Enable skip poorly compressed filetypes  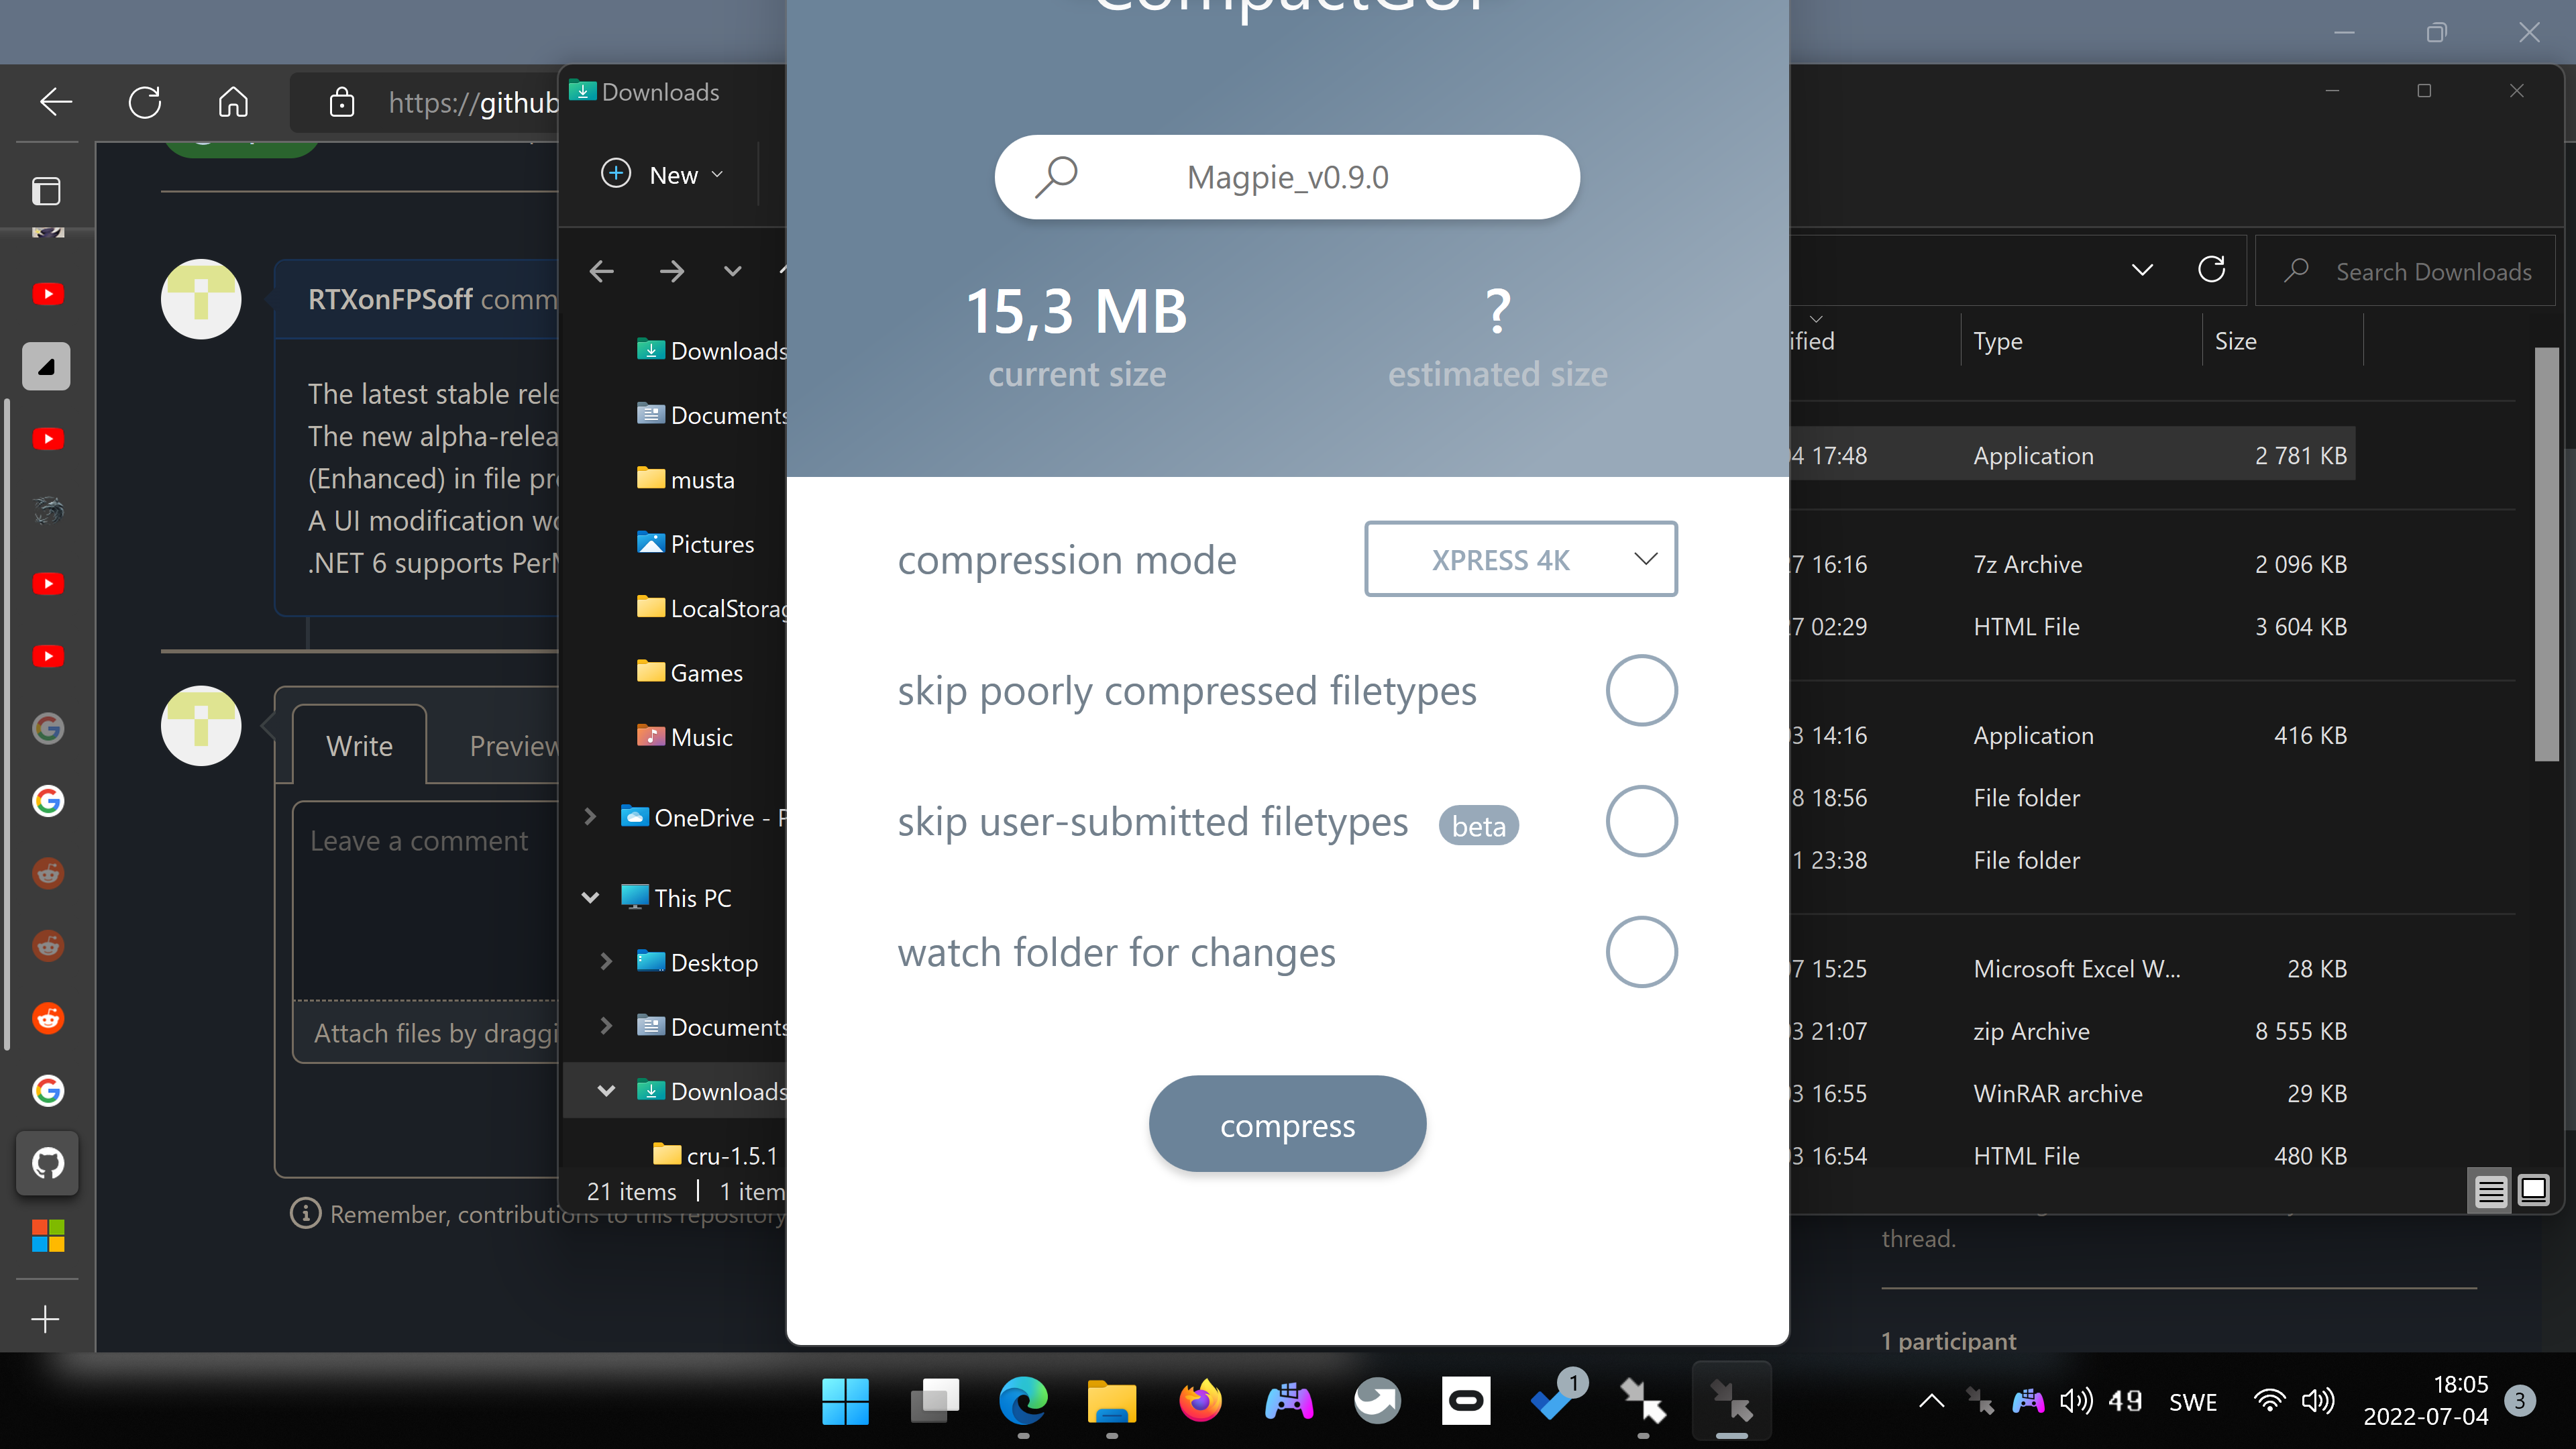tap(1641, 690)
